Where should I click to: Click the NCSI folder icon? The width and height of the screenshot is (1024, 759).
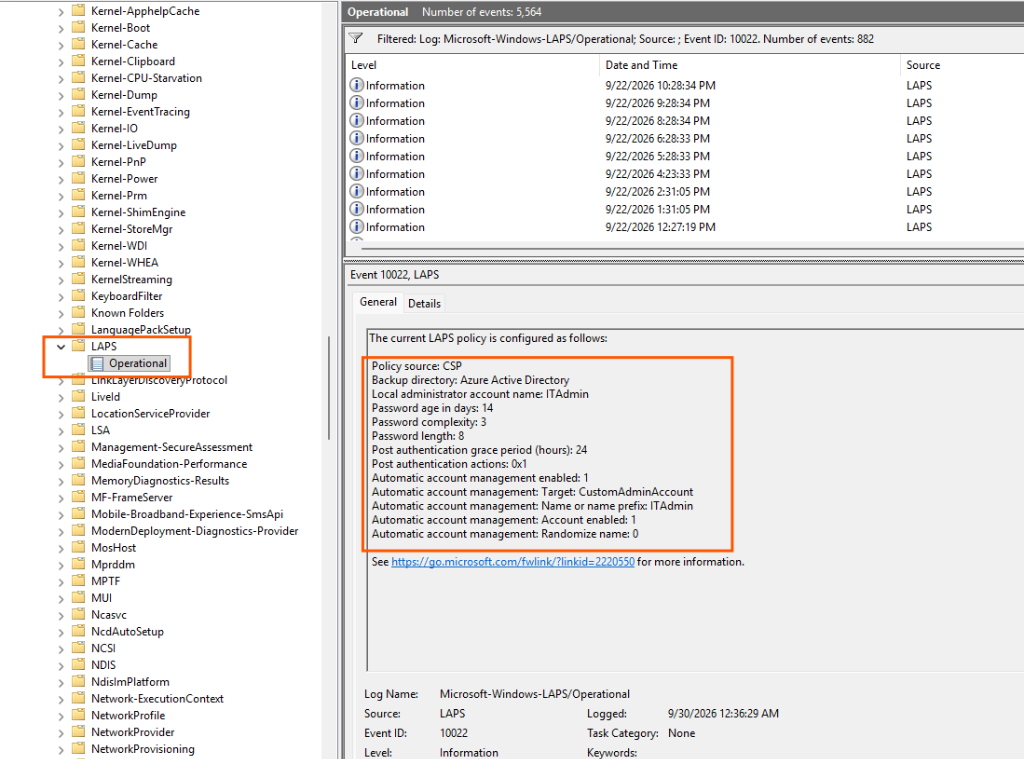click(x=78, y=648)
